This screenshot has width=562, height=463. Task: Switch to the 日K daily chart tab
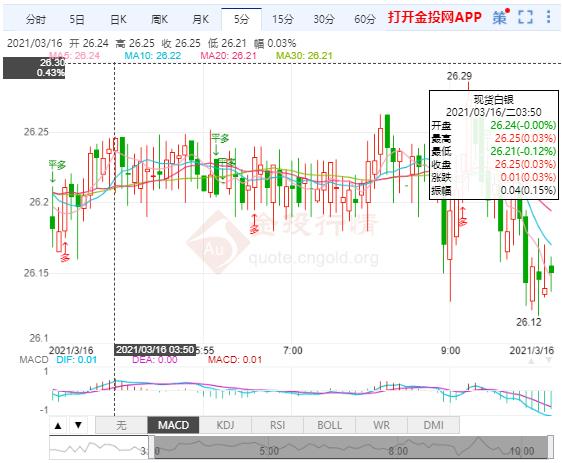[x=118, y=19]
